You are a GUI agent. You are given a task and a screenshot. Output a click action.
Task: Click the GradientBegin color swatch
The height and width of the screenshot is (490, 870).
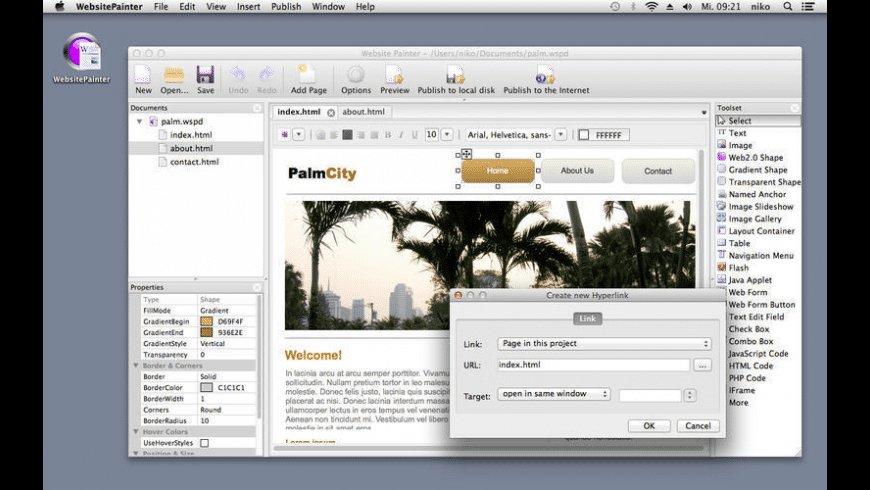point(207,321)
